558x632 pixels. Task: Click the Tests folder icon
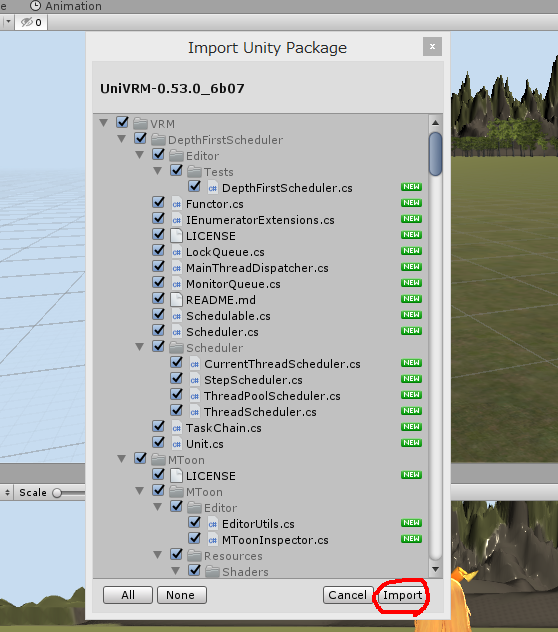point(194,172)
